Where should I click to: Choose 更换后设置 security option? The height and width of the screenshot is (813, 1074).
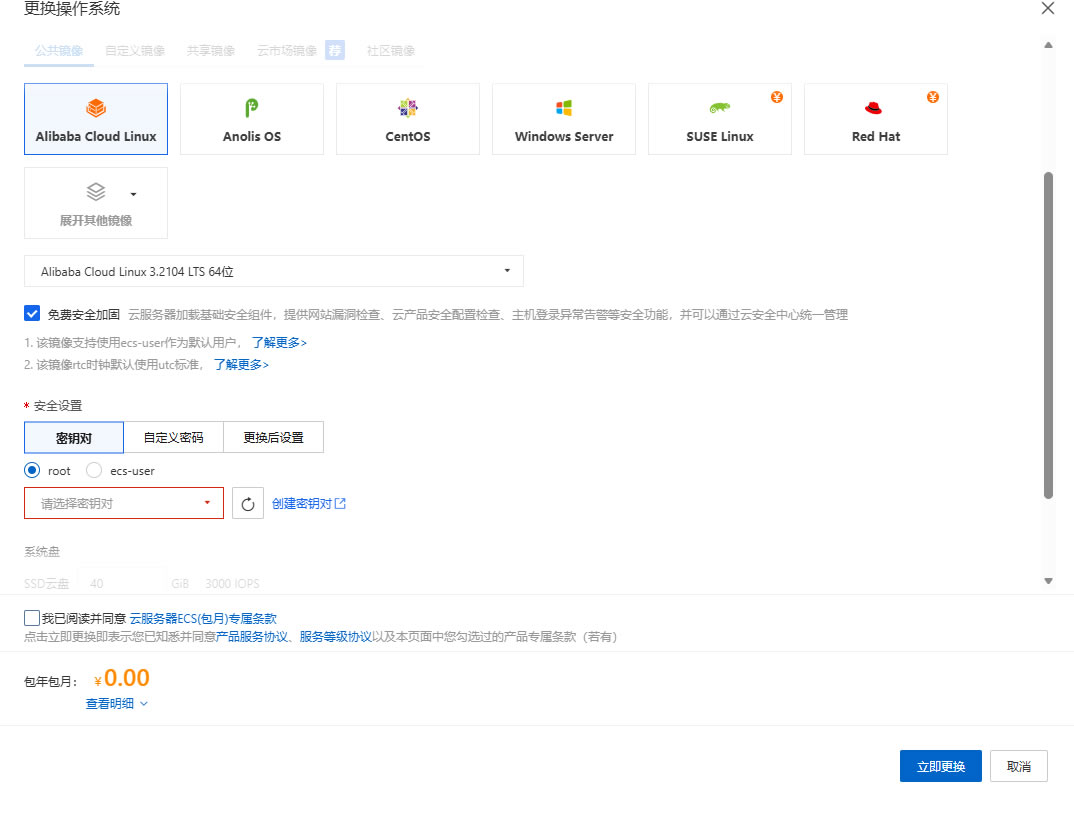(x=273, y=438)
